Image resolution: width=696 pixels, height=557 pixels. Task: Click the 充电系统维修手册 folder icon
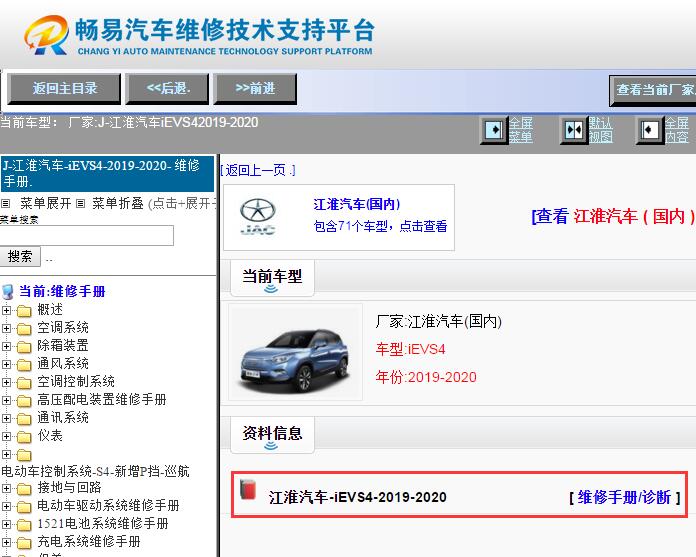click(24, 542)
